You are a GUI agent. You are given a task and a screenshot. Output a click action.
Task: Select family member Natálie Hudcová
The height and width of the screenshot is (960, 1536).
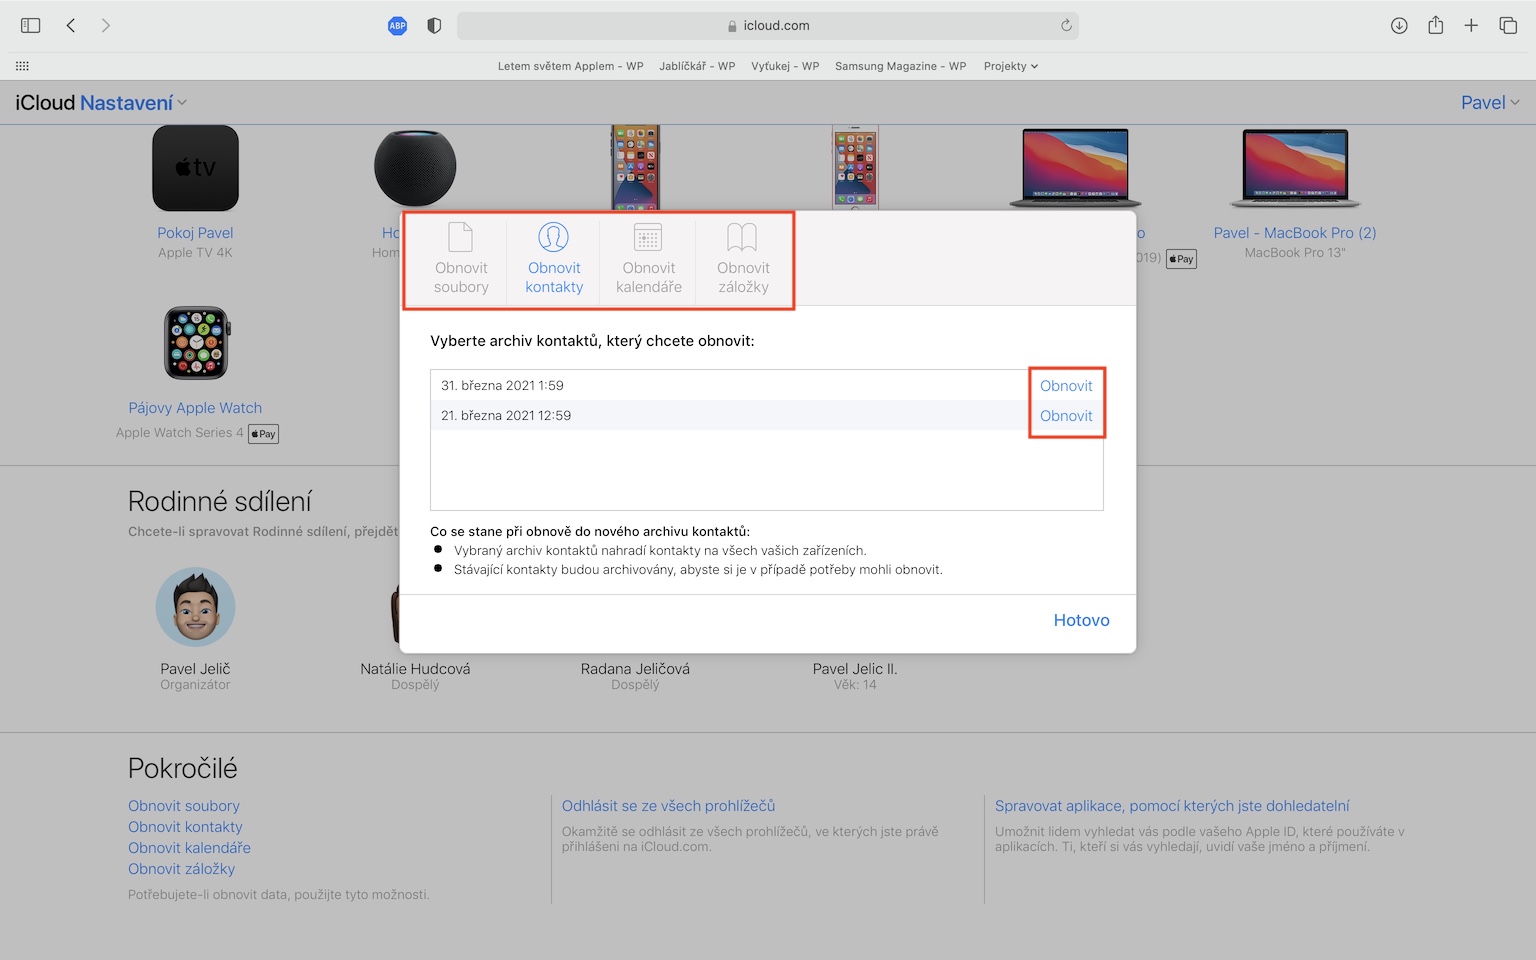pos(415,669)
